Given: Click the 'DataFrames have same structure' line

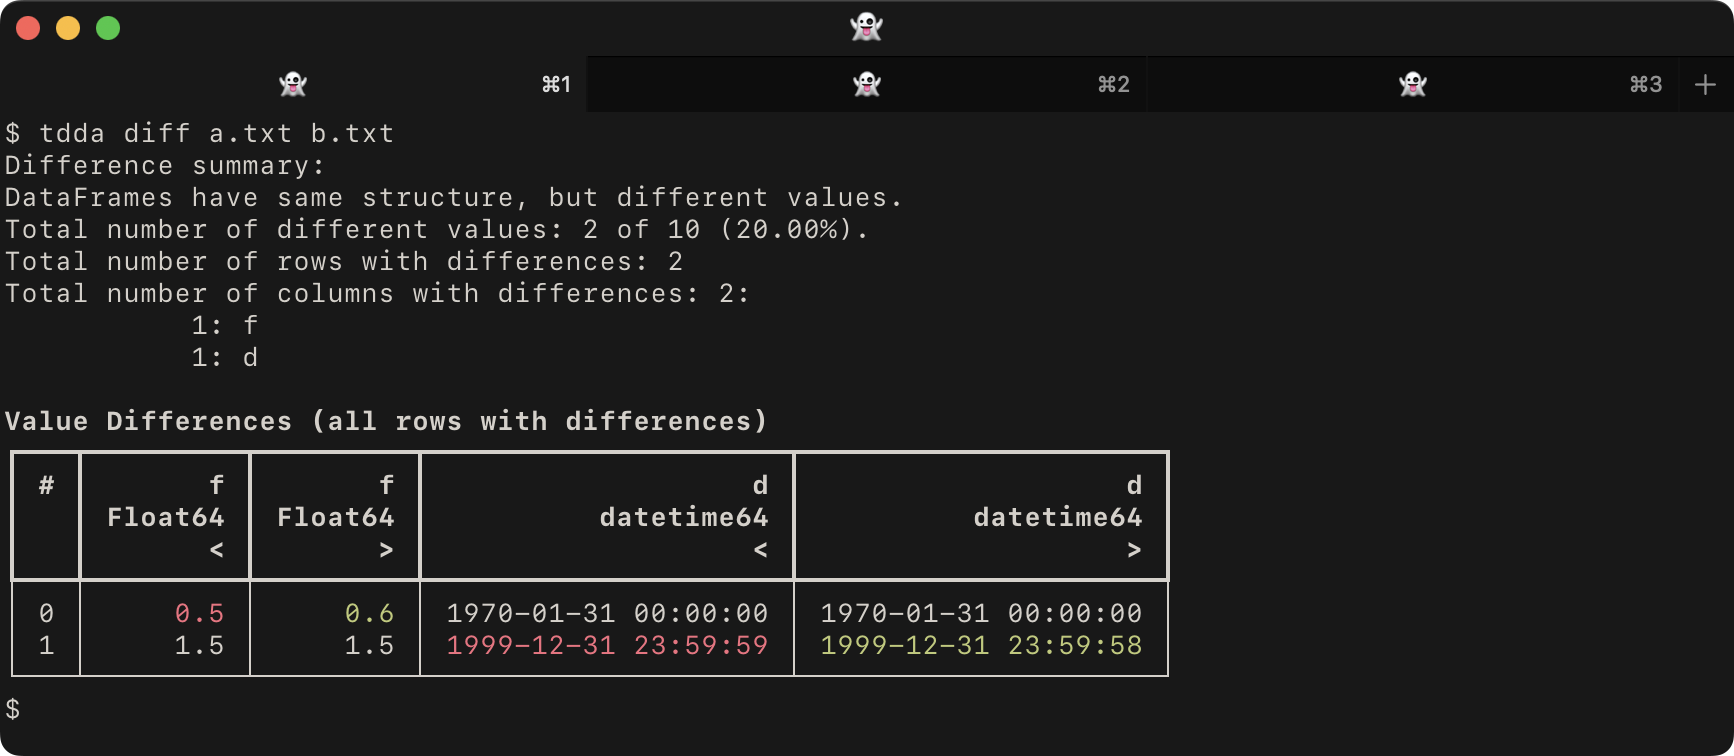Looking at the screenshot, I should (x=454, y=197).
